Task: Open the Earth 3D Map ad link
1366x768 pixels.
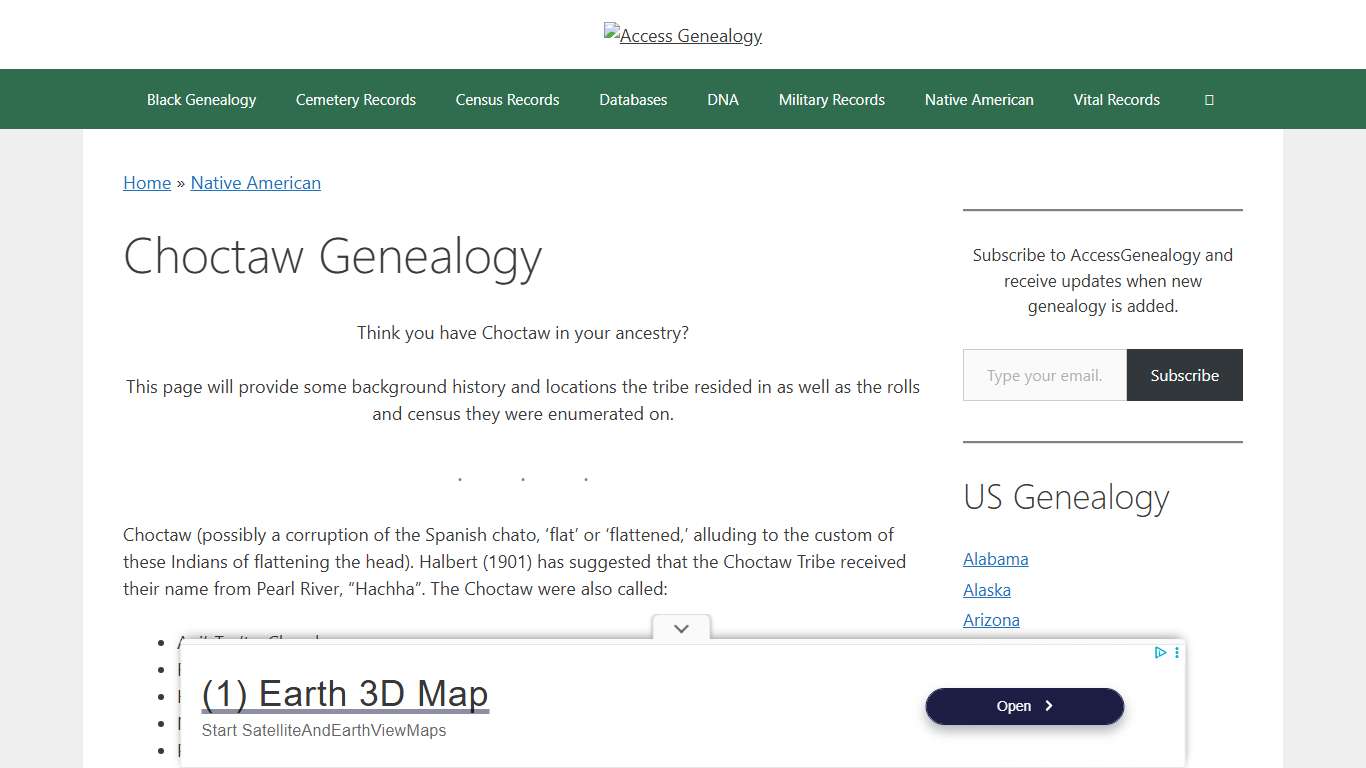Action: (x=345, y=693)
